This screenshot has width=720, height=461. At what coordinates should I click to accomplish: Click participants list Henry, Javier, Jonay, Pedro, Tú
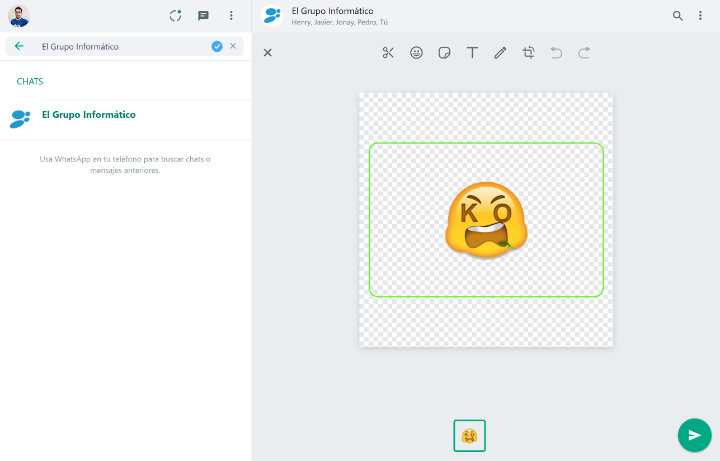tap(339, 22)
